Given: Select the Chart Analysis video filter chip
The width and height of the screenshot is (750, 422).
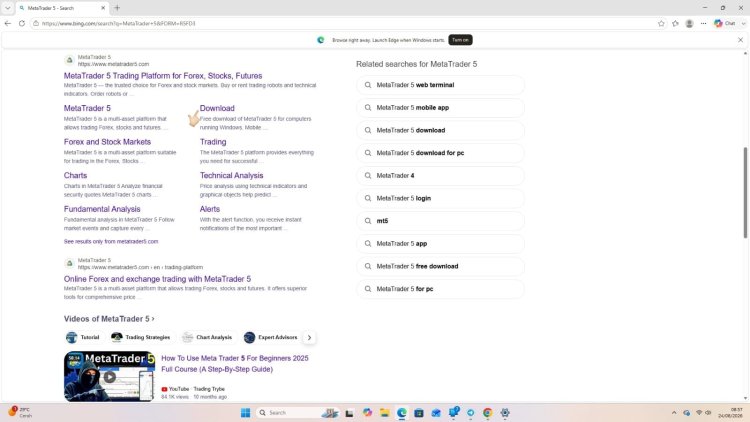Looking at the screenshot, I should point(207,337).
